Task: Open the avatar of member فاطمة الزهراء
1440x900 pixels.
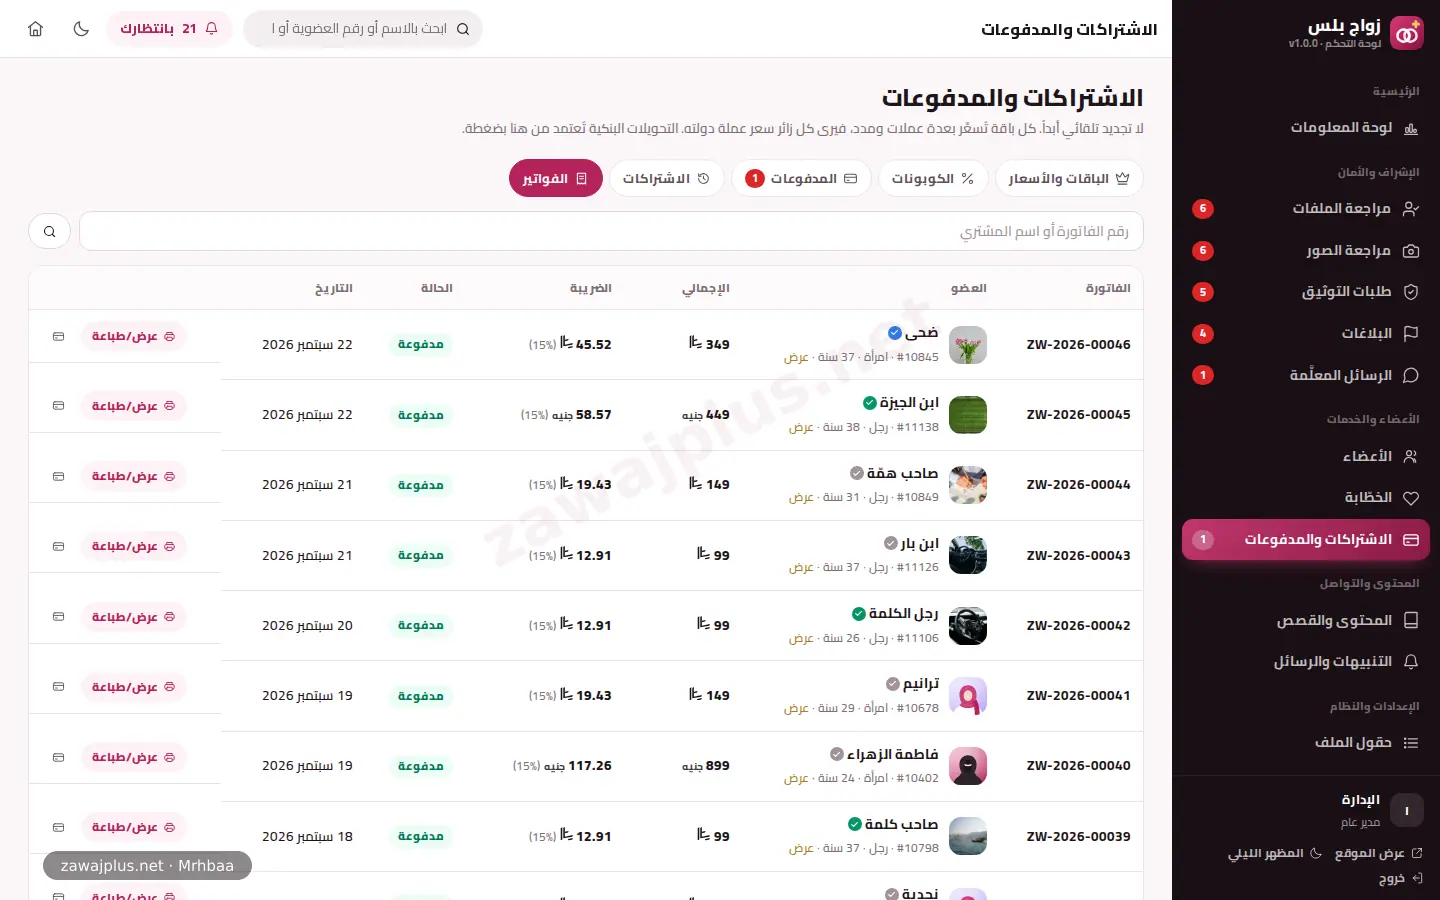Action: tap(968, 766)
